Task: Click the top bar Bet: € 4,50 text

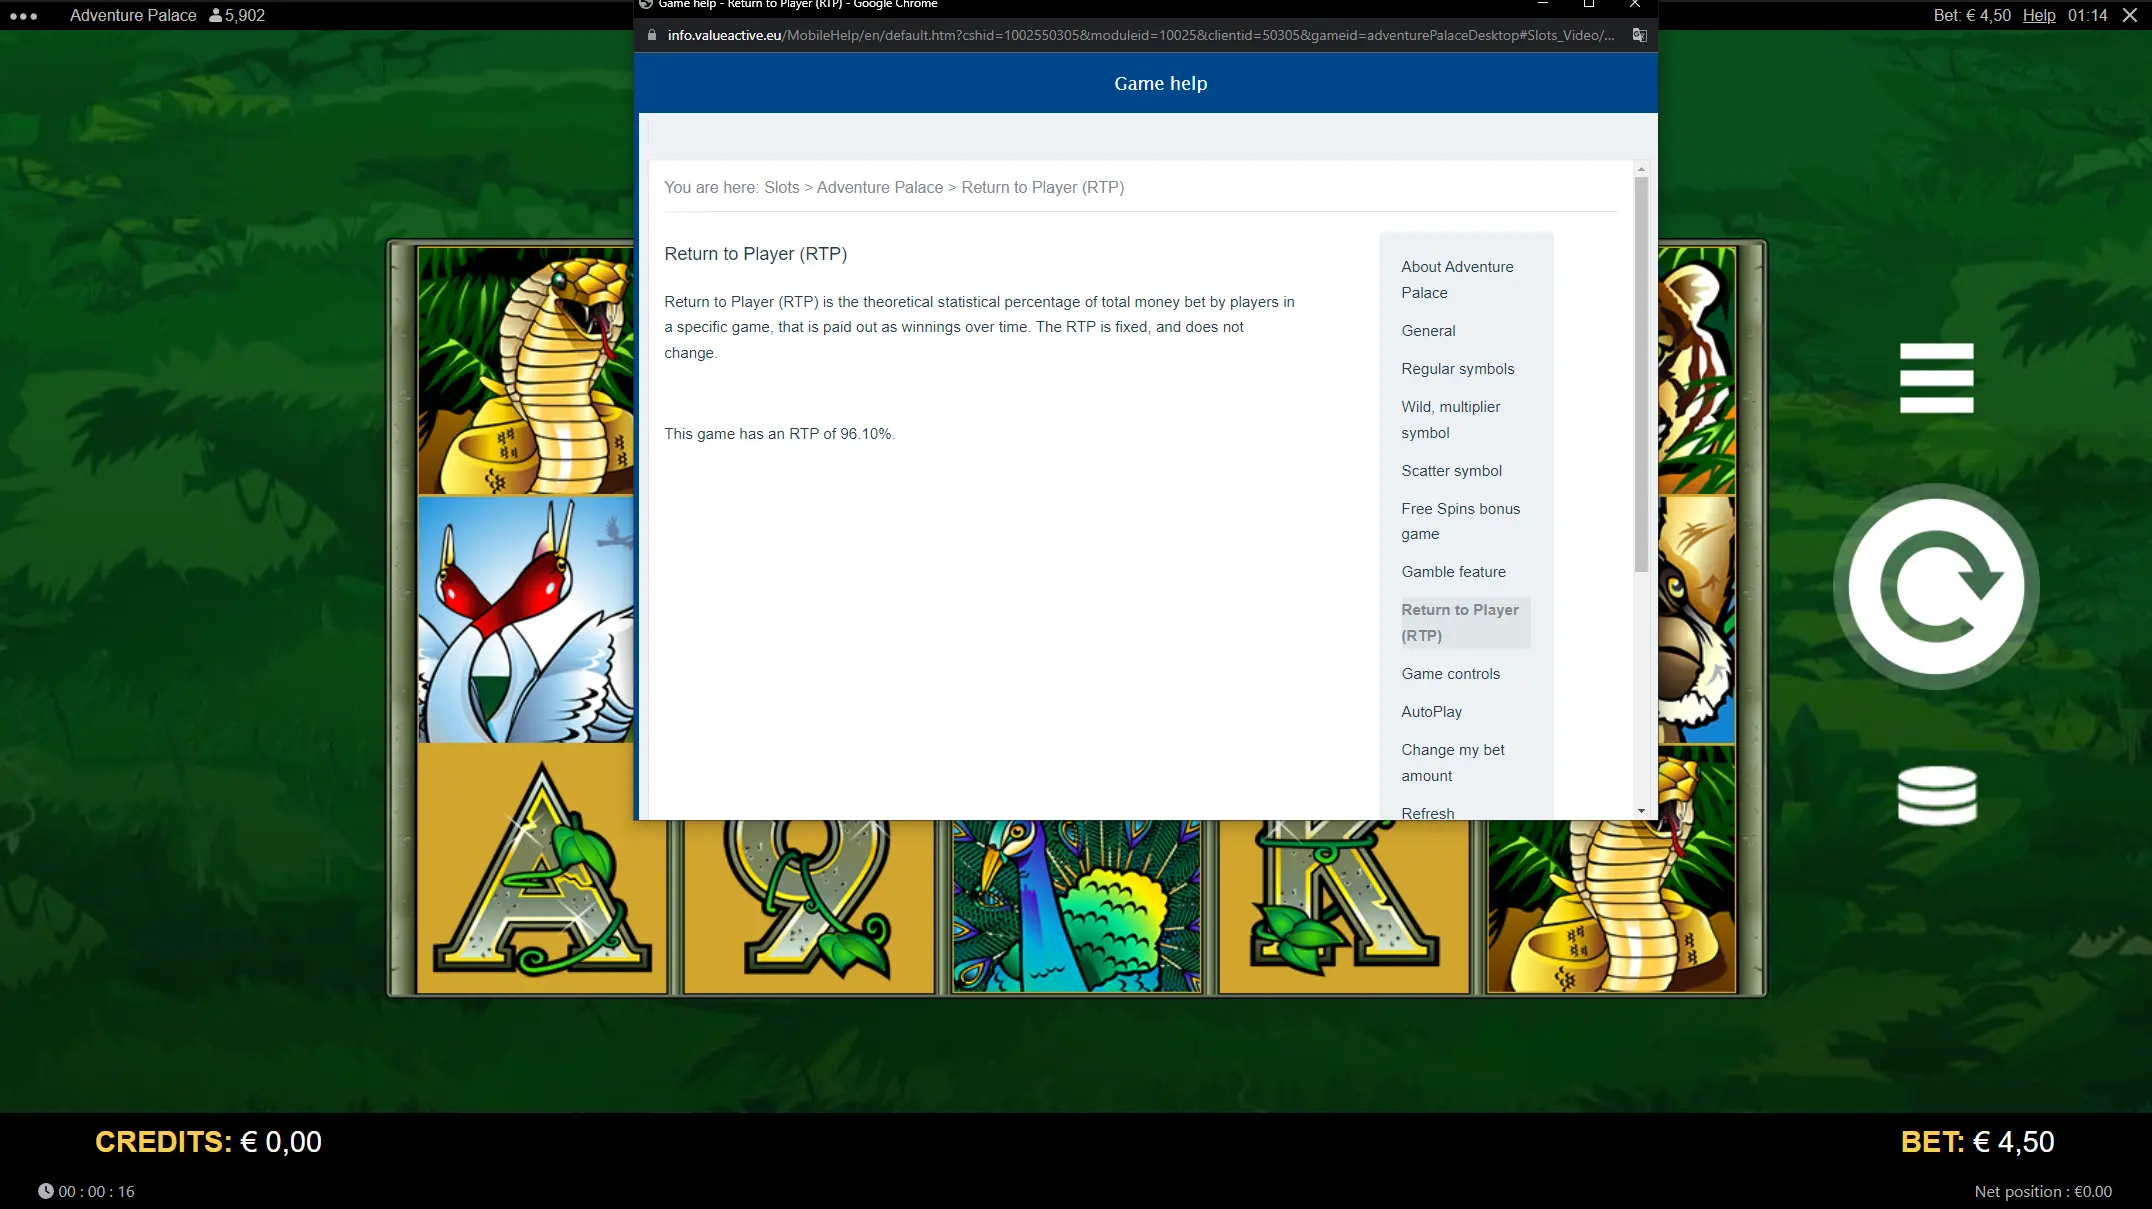Action: pos(1972,15)
